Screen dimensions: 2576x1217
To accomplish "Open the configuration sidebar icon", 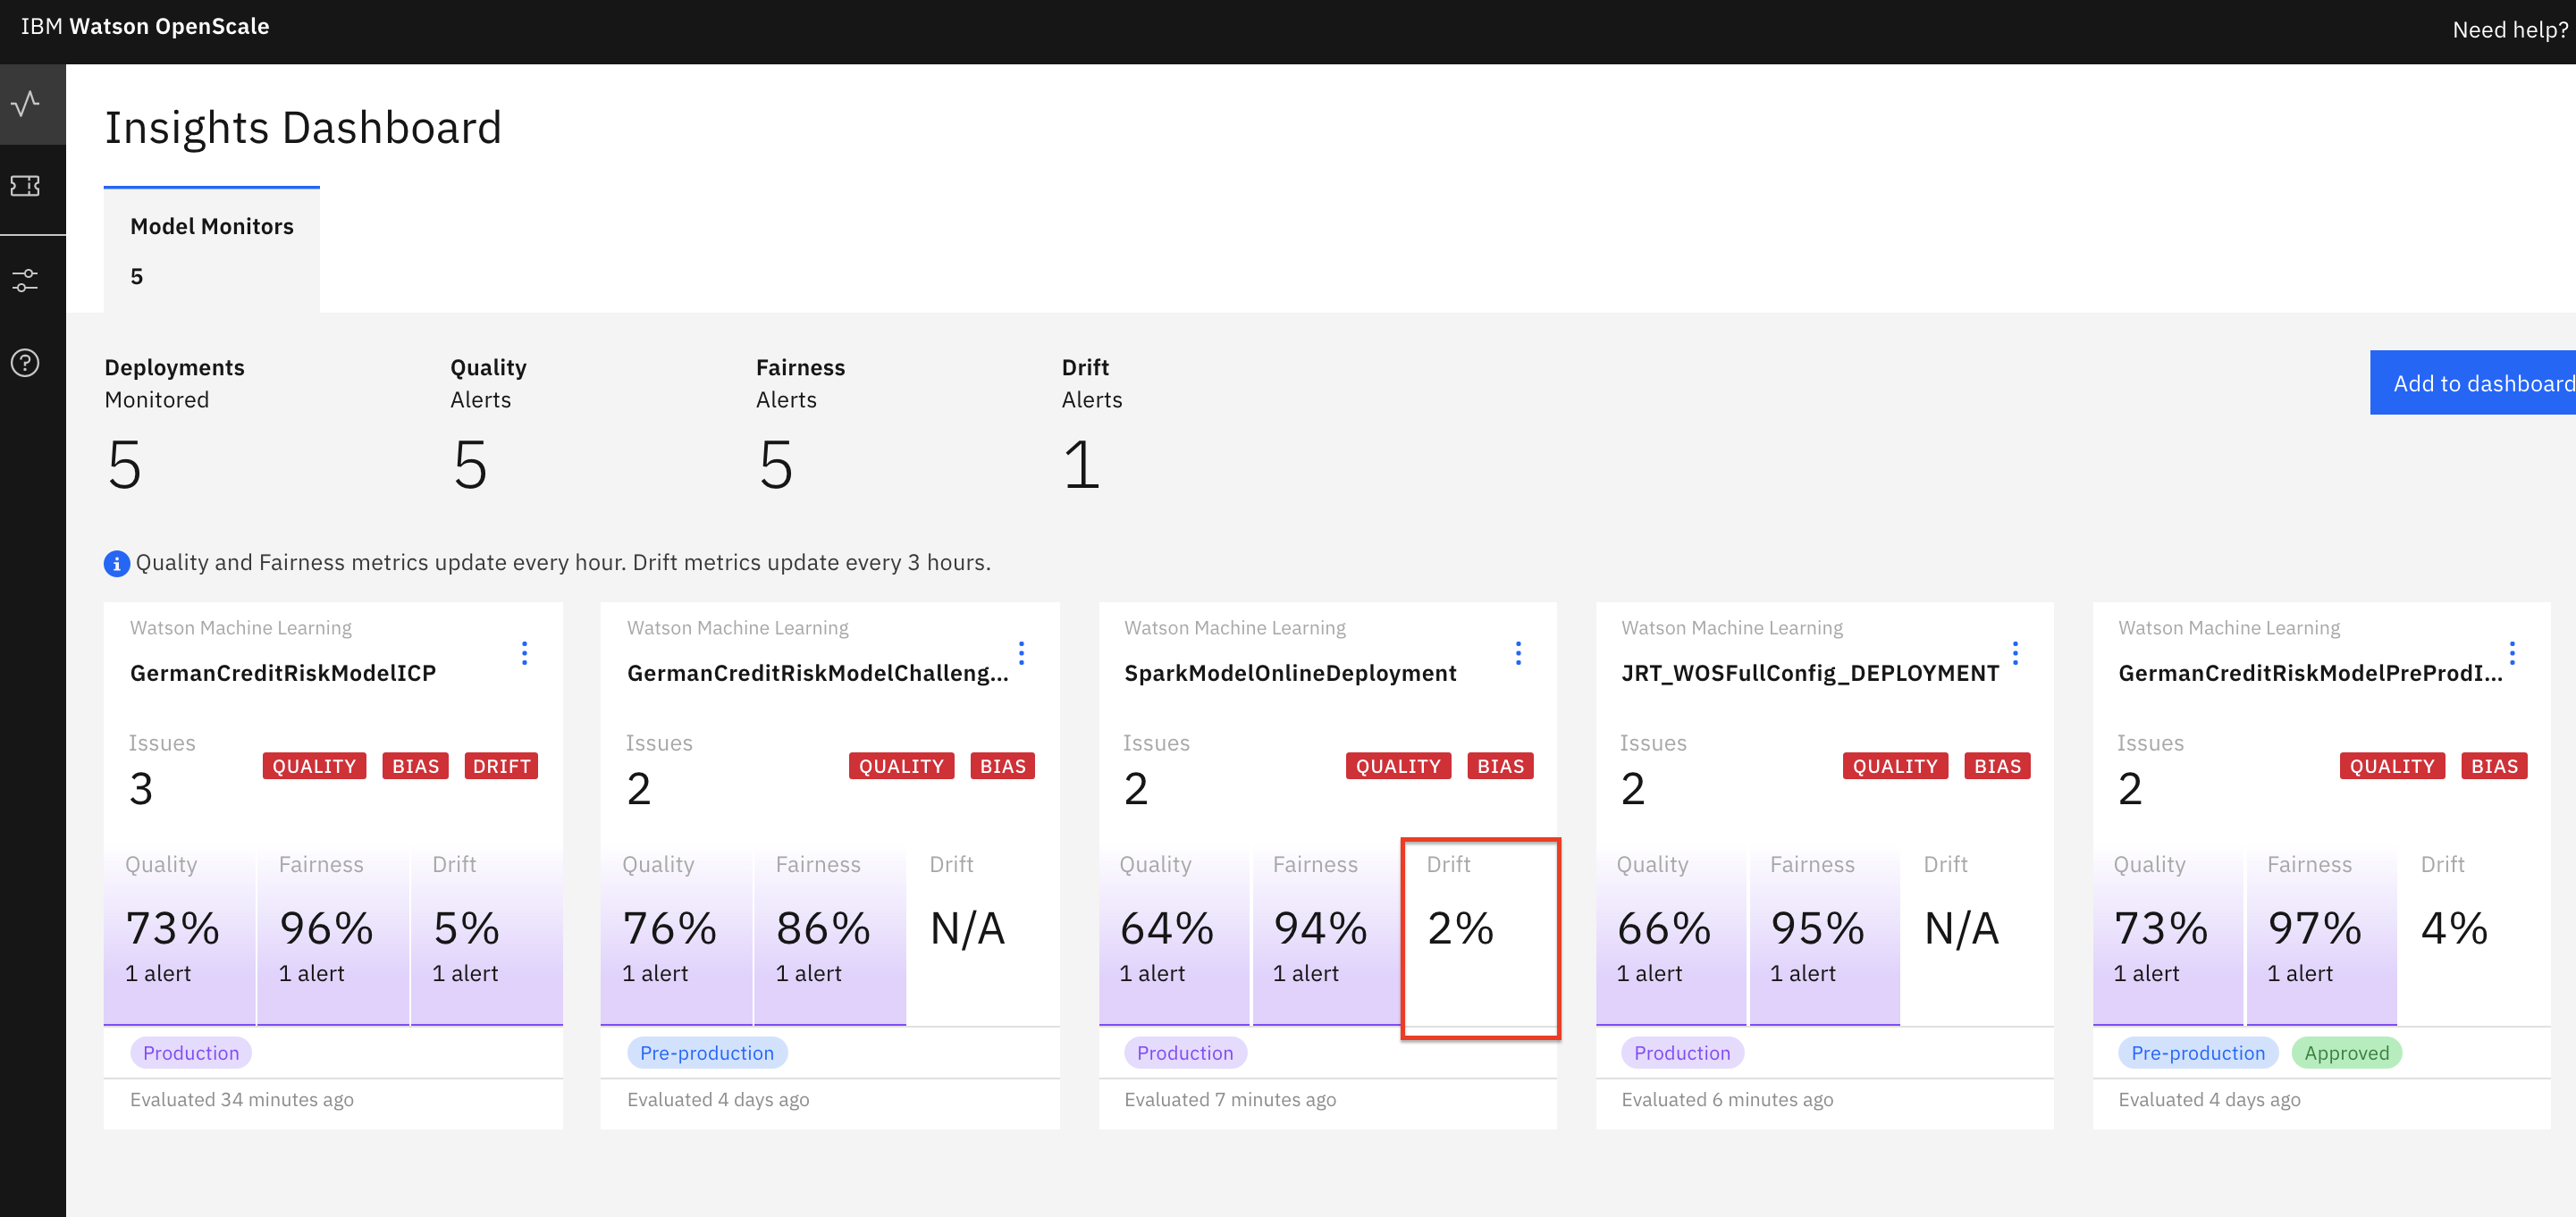I will 26,280.
